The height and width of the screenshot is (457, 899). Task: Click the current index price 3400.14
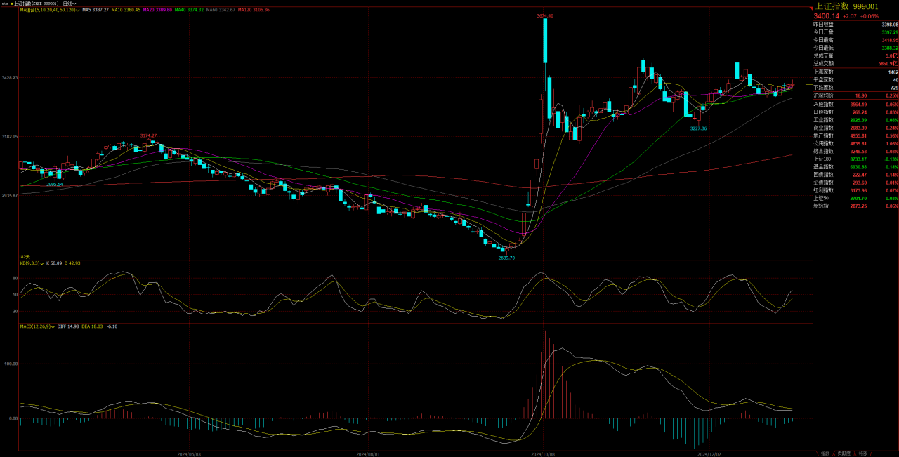[x=826, y=16]
